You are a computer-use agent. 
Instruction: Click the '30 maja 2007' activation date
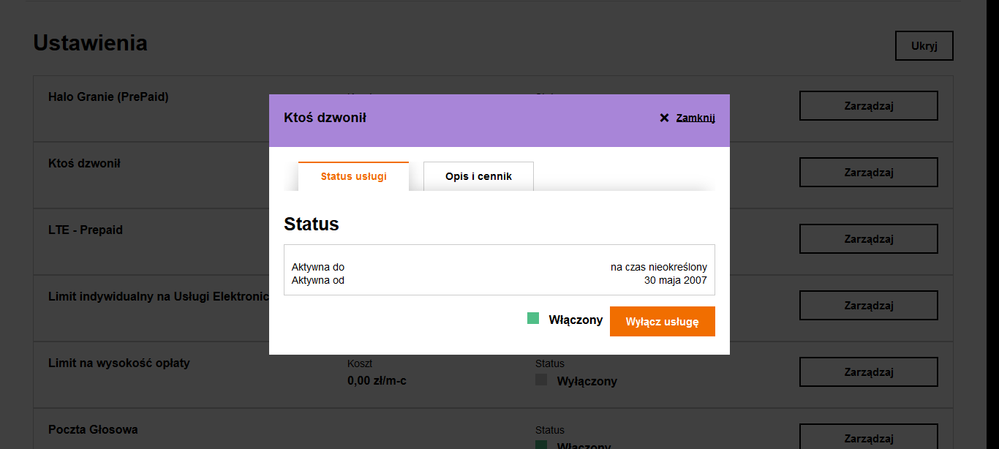coord(675,281)
